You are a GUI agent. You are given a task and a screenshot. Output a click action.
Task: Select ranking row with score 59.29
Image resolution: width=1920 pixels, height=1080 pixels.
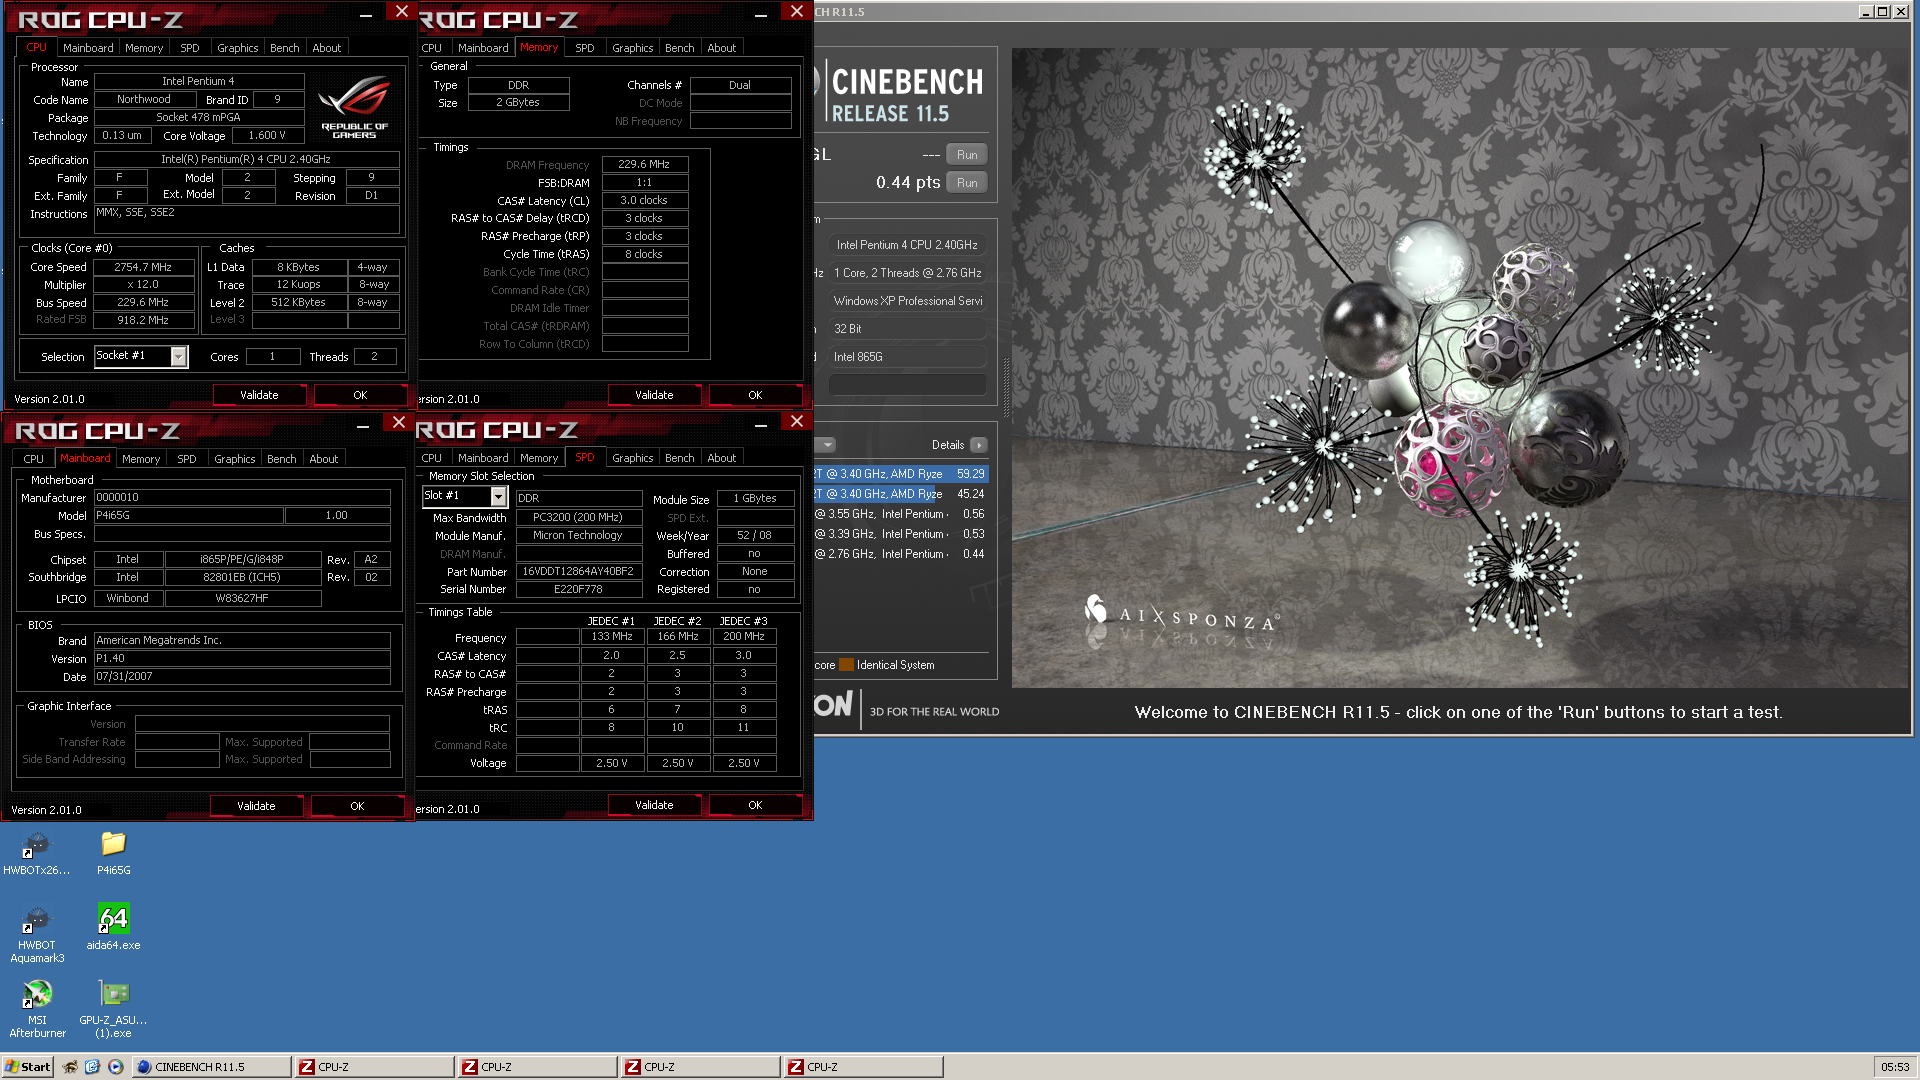point(901,474)
